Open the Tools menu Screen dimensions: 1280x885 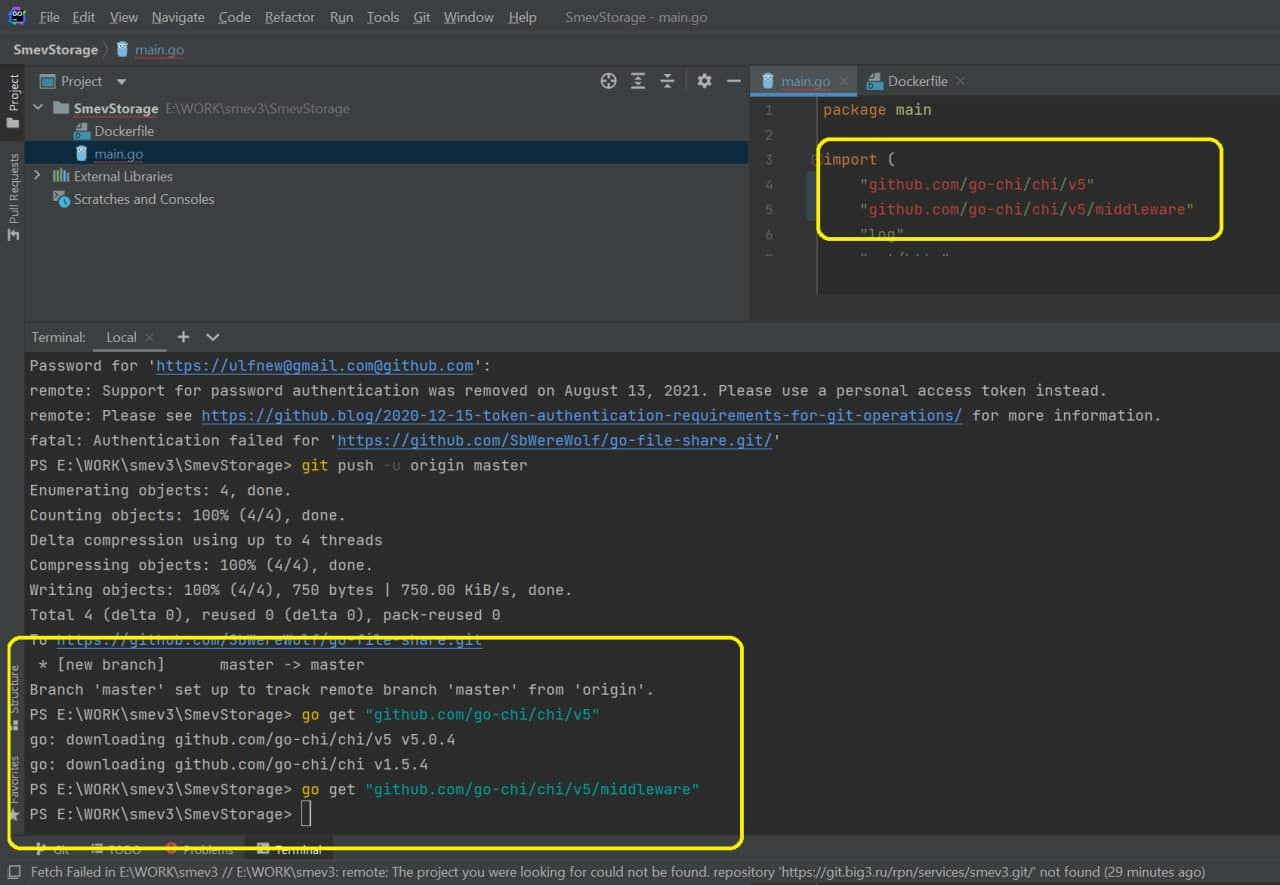coord(383,17)
